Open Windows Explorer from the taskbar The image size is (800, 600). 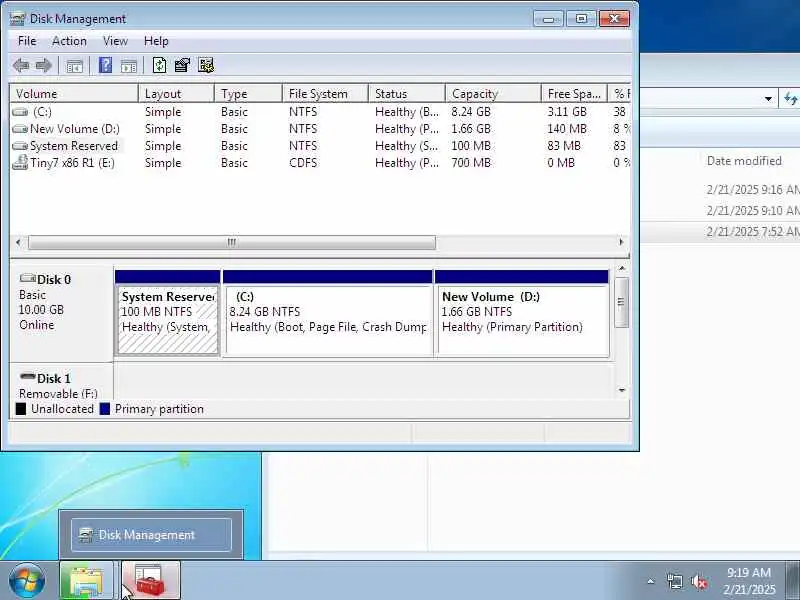click(86, 581)
